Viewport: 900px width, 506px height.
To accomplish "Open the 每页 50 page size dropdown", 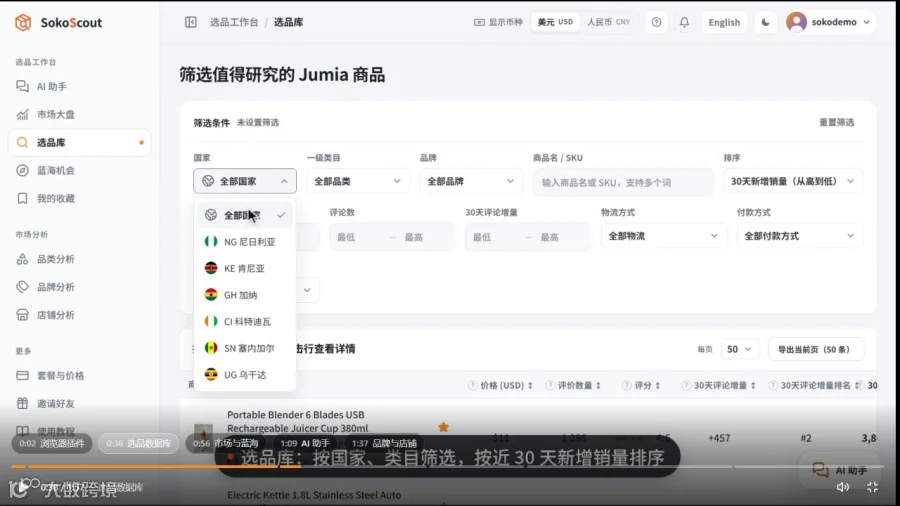I will 739,349.
